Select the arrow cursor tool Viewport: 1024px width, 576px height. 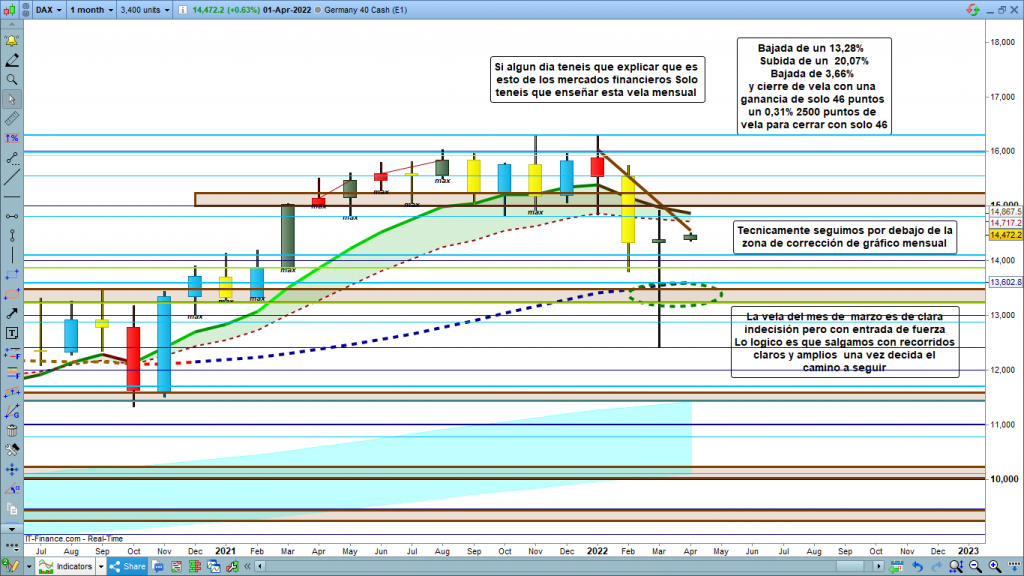point(11,99)
